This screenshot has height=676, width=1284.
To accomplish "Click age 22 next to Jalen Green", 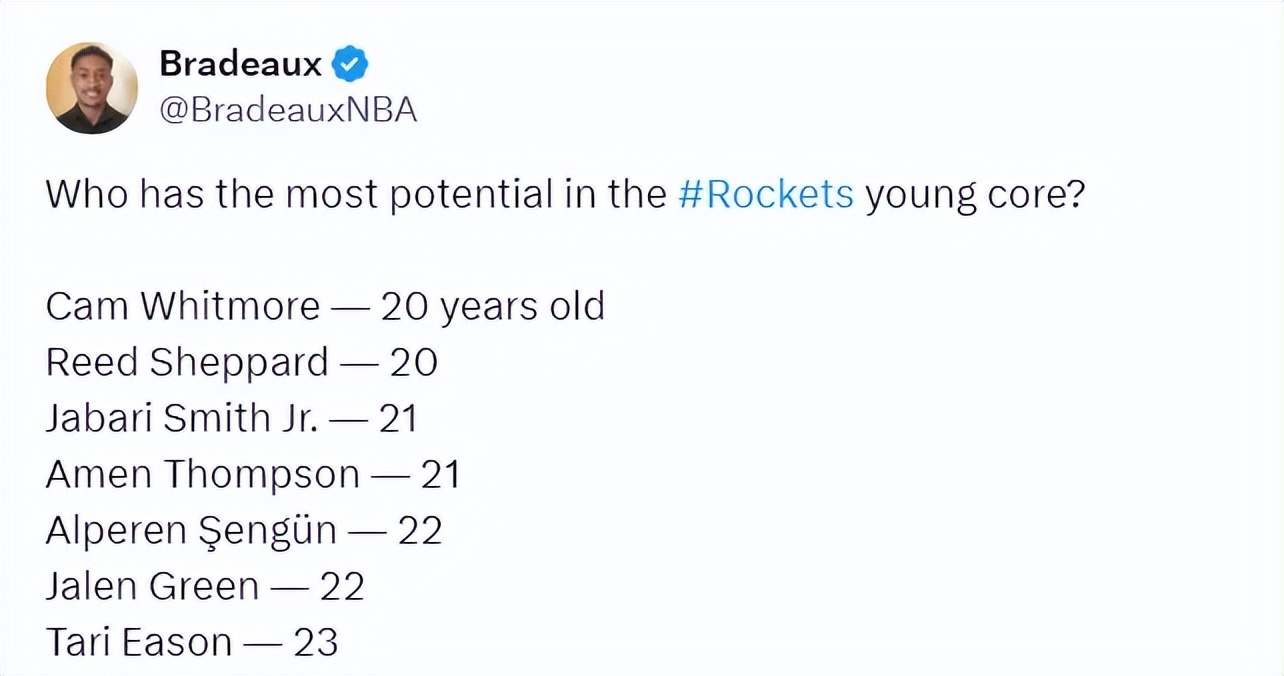I will [342, 586].
